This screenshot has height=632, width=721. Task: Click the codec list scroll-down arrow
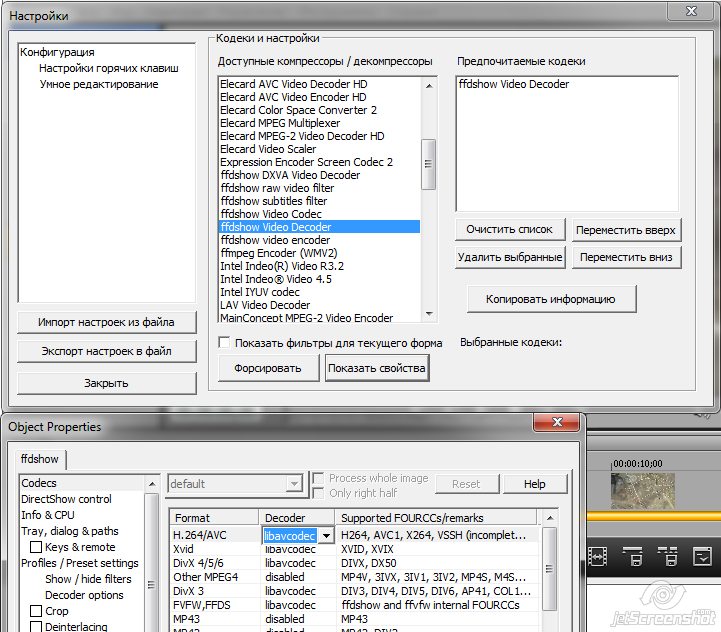tap(429, 314)
